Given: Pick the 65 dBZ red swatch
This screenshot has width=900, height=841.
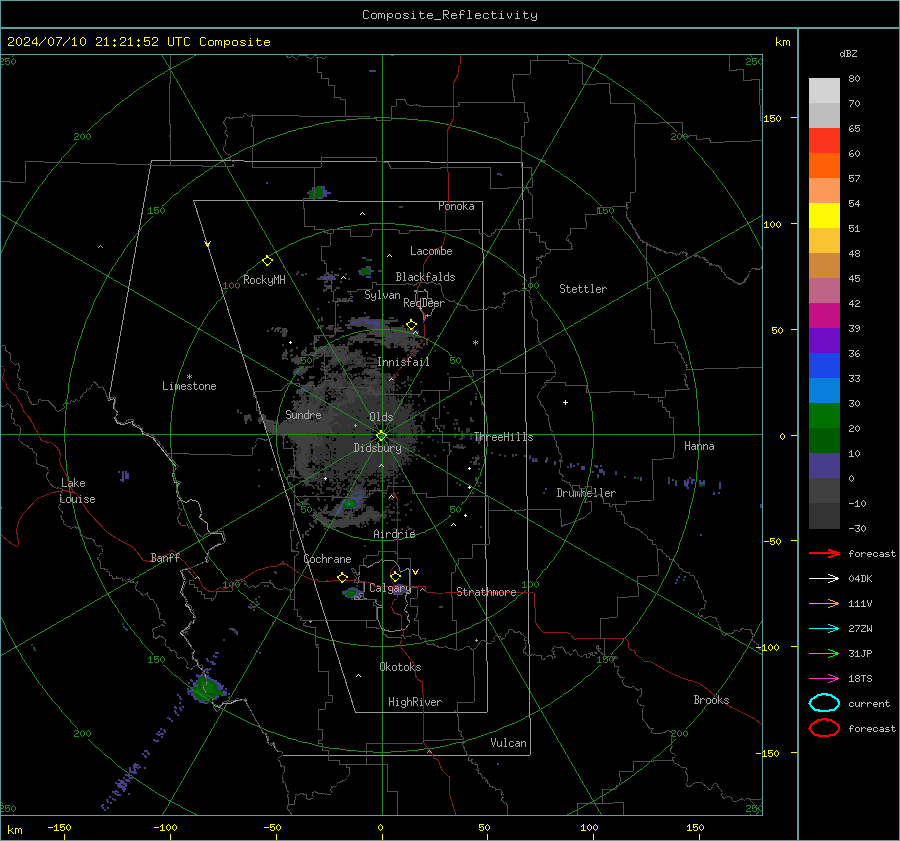Looking at the screenshot, I should coord(824,141).
